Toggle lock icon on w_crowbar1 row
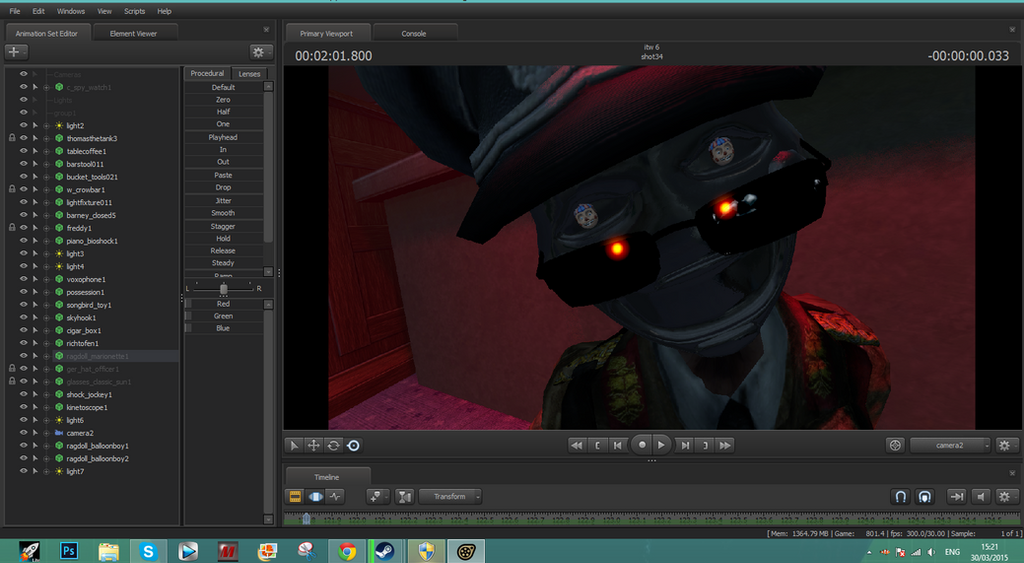 click(x=12, y=189)
